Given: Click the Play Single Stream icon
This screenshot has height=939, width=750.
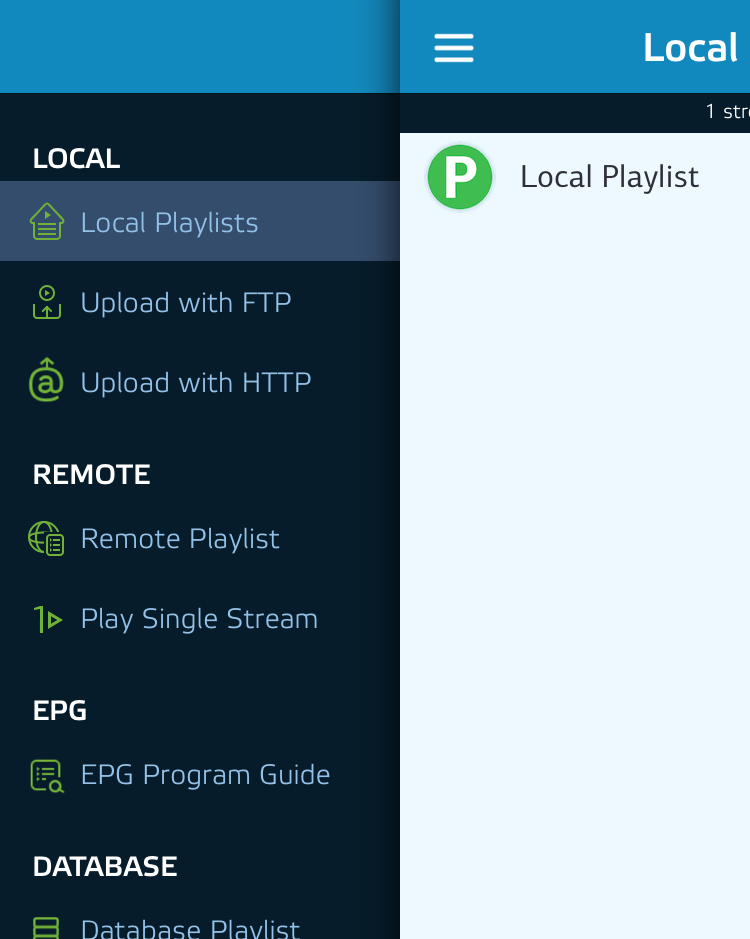Looking at the screenshot, I should [x=47, y=620].
